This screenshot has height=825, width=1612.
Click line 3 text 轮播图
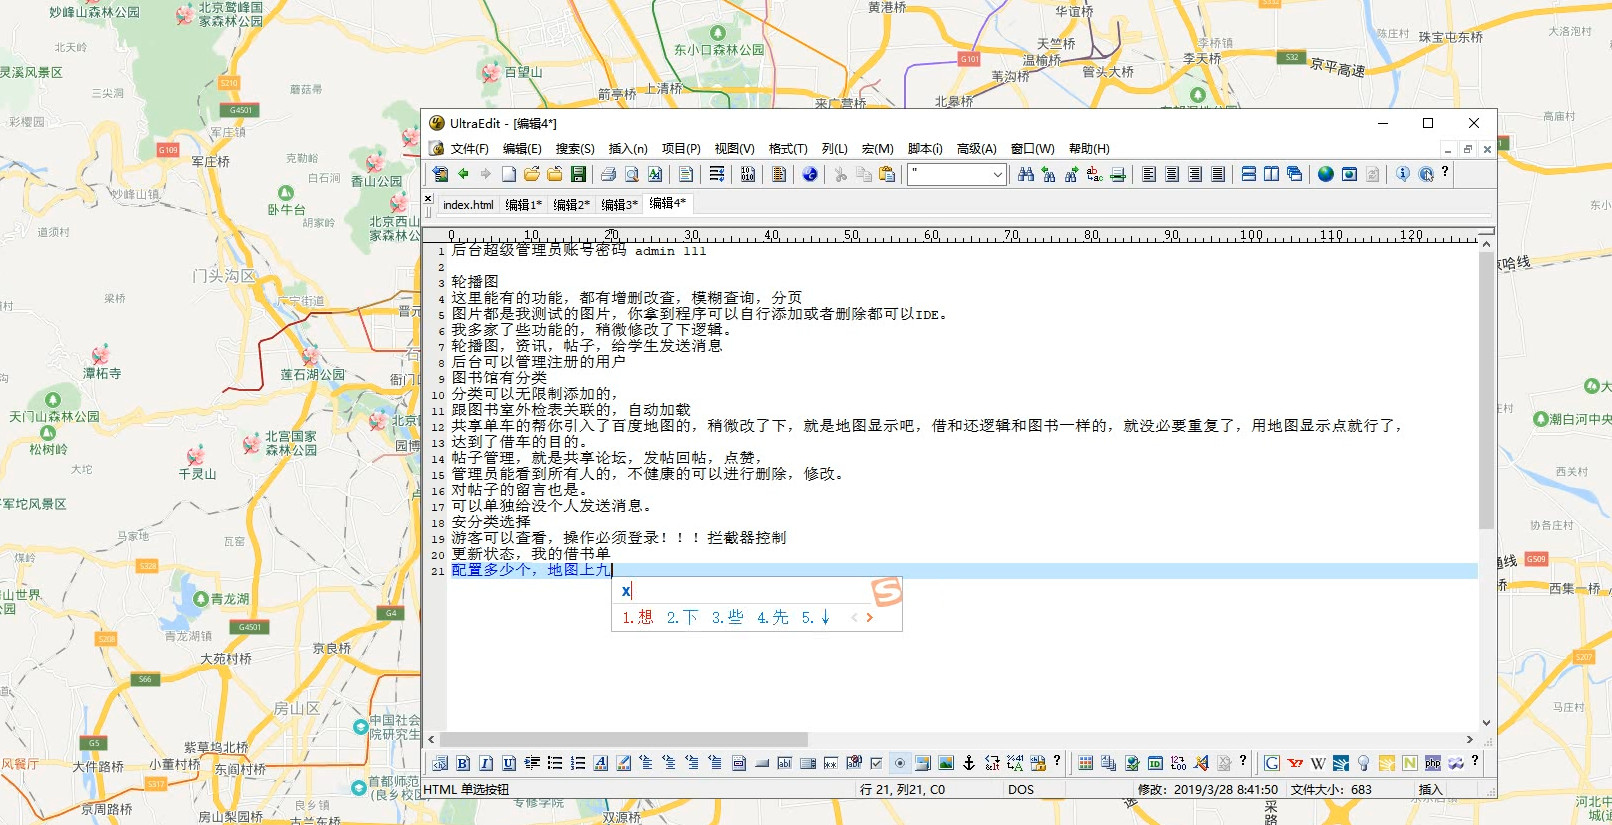coord(475,282)
